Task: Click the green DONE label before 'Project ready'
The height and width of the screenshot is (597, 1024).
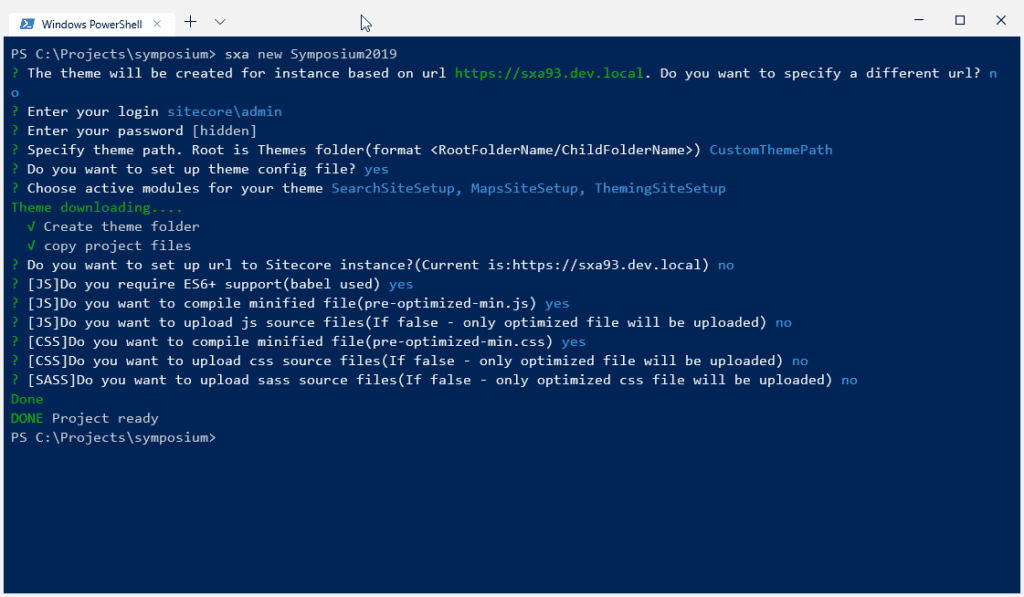Action: coord(27,418)
